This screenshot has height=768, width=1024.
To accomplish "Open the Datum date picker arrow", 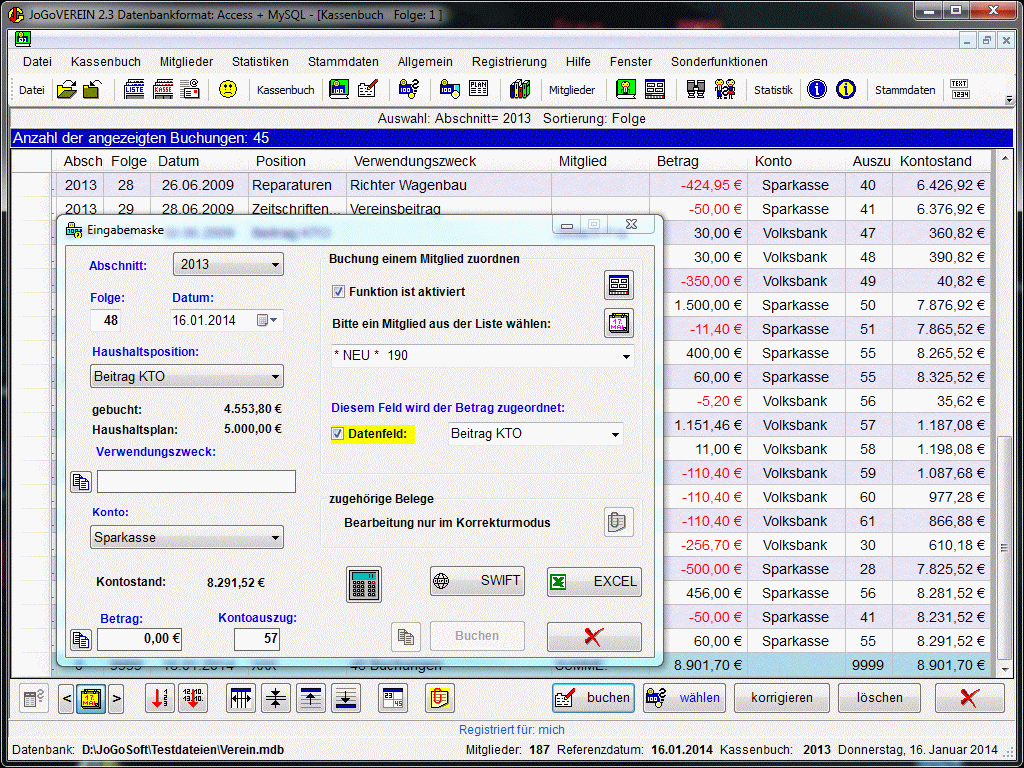I will (273, 320).
